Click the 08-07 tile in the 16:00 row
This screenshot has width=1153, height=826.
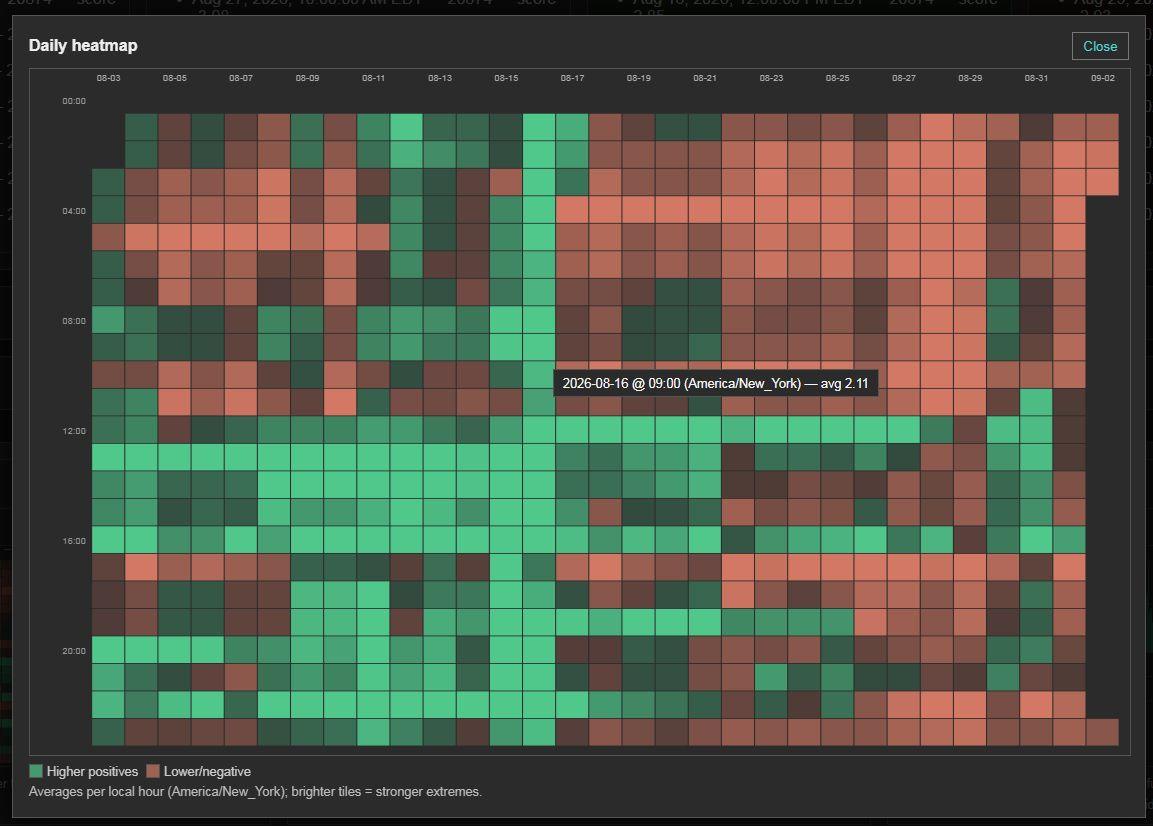point(240,540)
